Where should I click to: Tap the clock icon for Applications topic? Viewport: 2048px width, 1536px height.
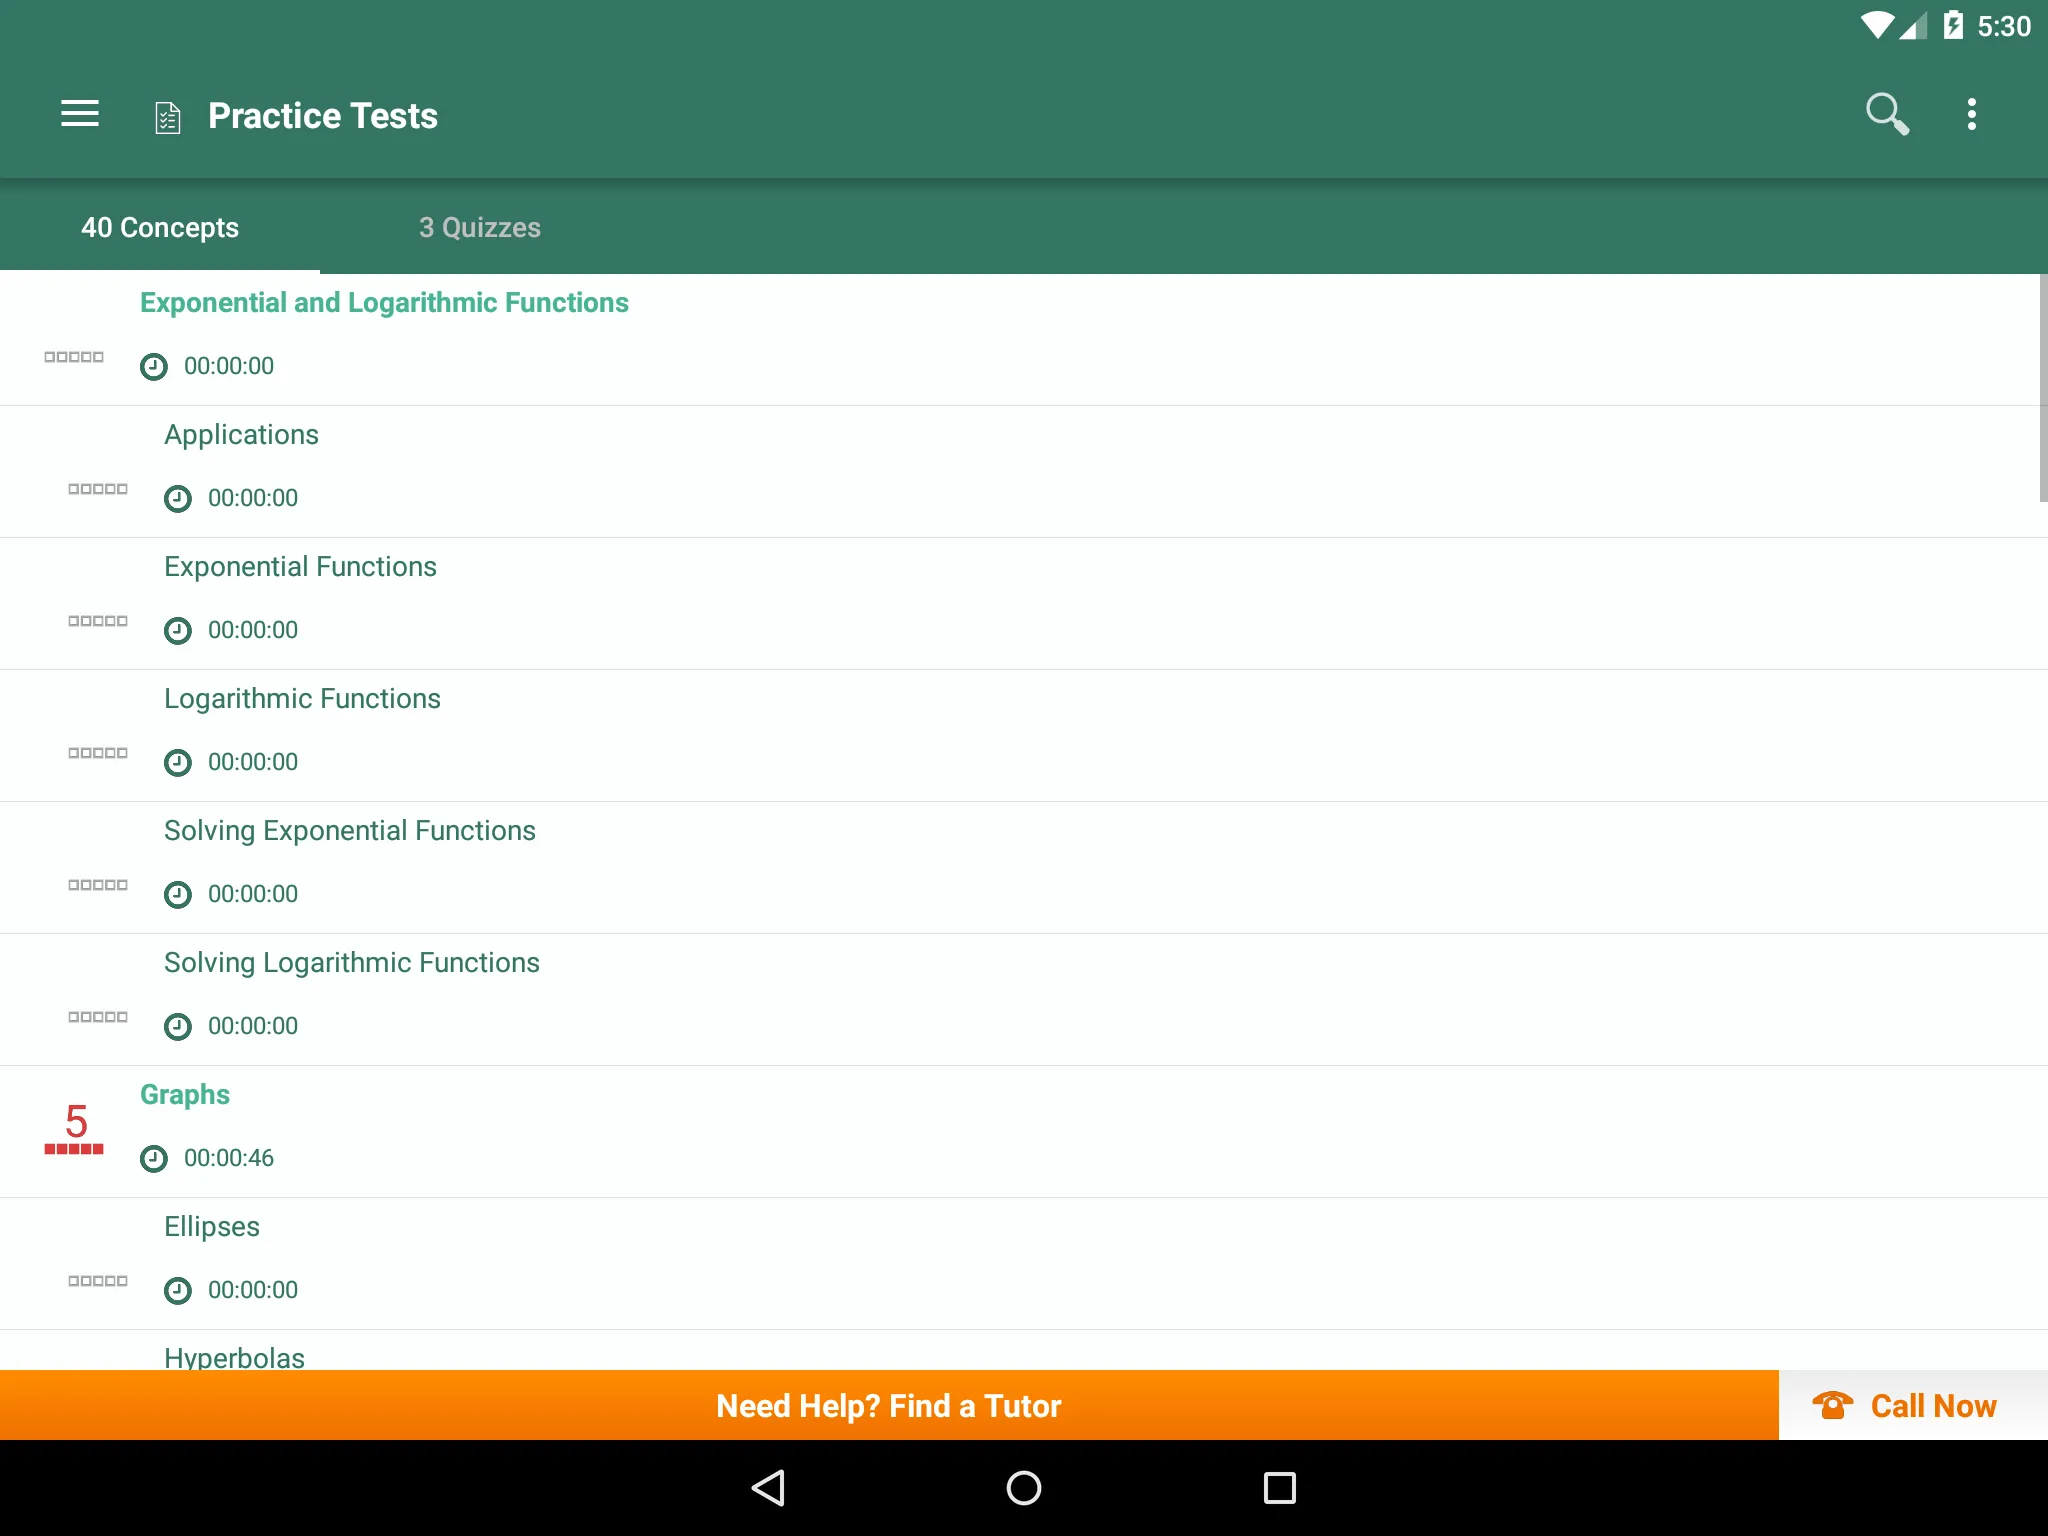176,497
